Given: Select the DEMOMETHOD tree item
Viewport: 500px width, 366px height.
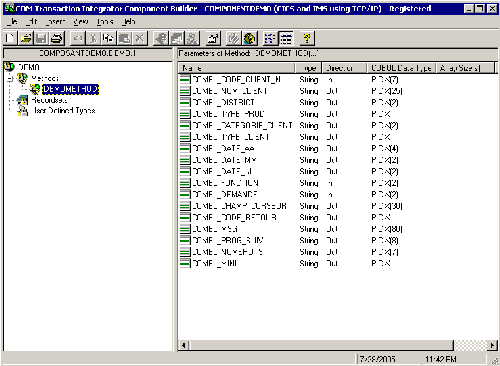Looking at the screenshot, I should pos(71,89).
